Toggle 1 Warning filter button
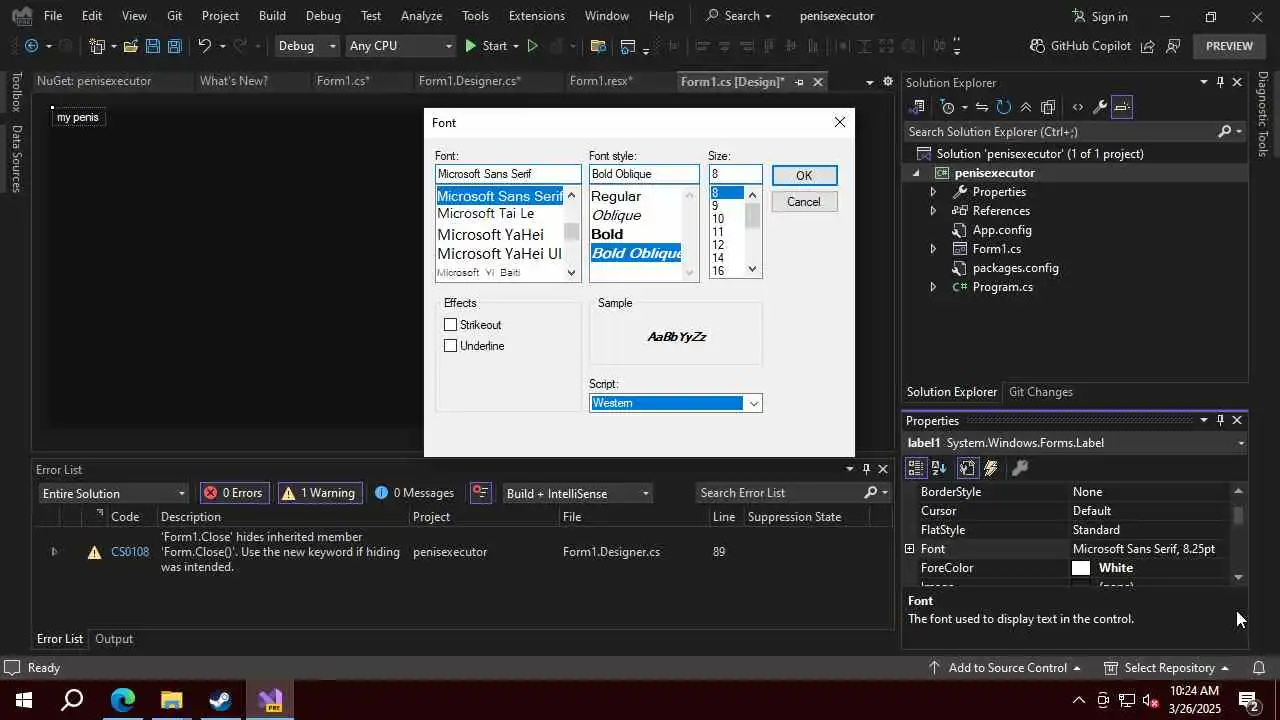This screenshot has height=720, width=1280. (318, 492)
